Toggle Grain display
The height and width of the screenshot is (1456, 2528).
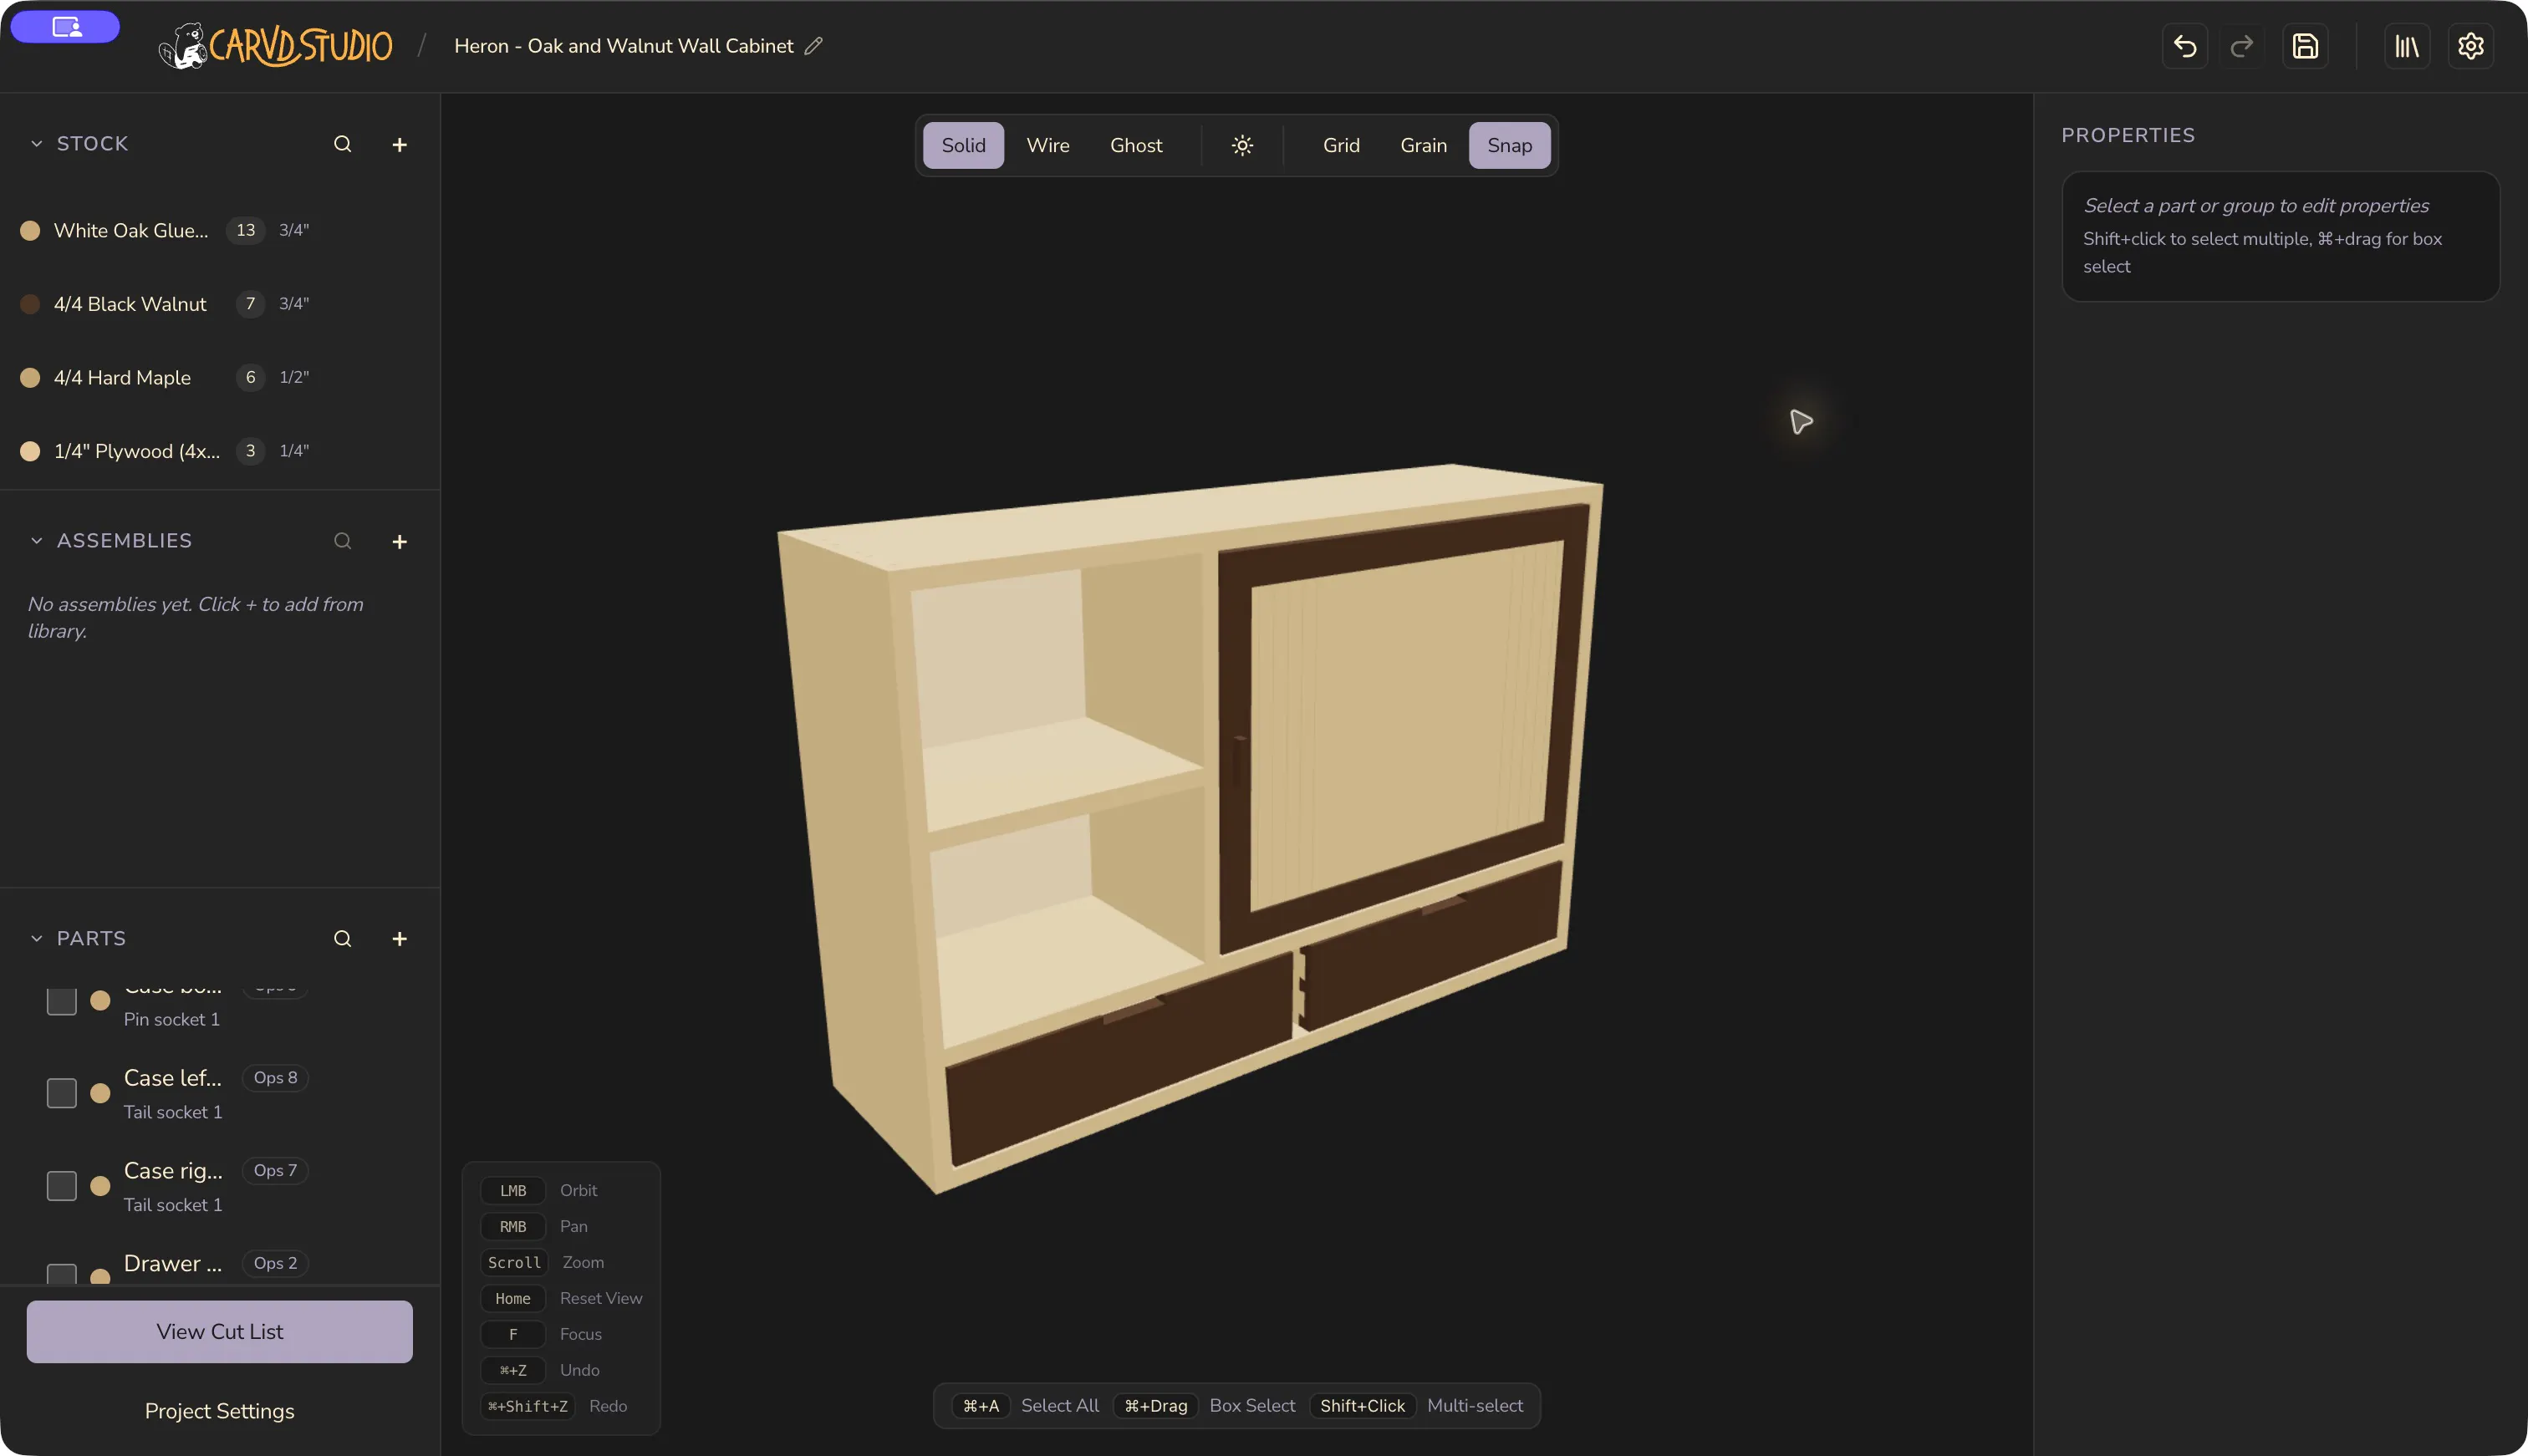(1423, 145)
